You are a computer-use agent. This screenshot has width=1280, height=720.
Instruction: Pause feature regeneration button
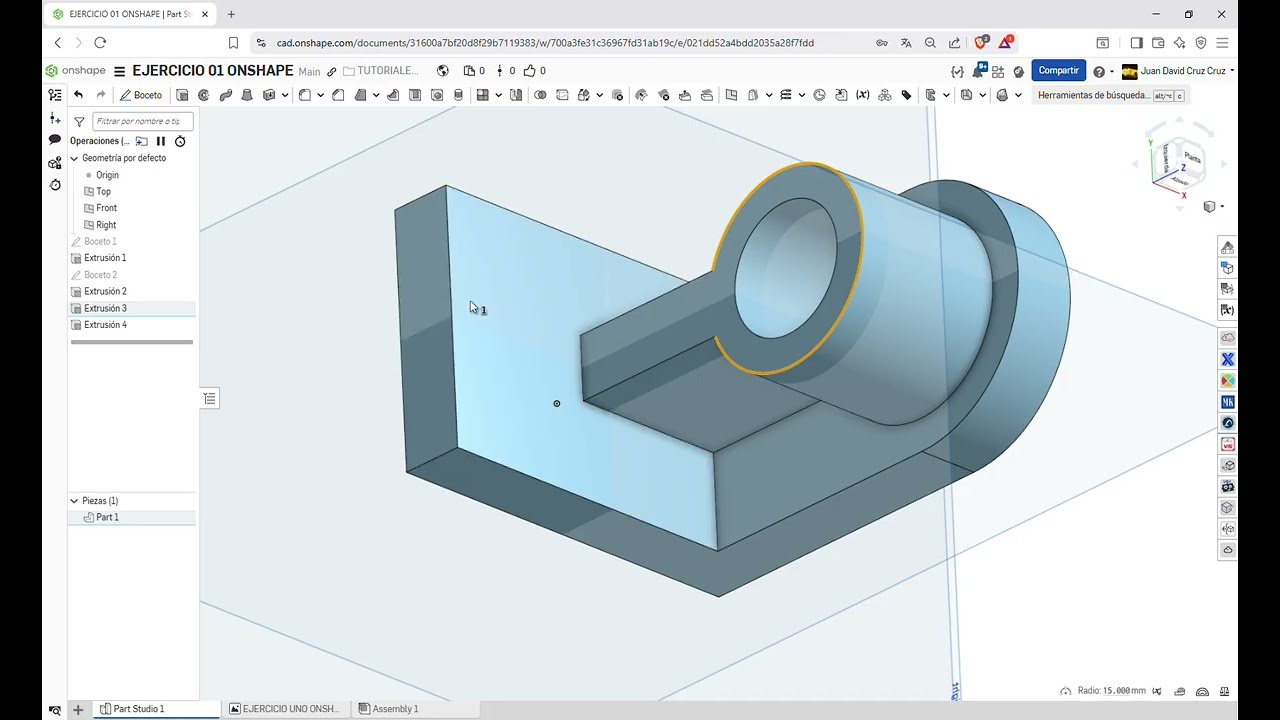tap(160, 141)
